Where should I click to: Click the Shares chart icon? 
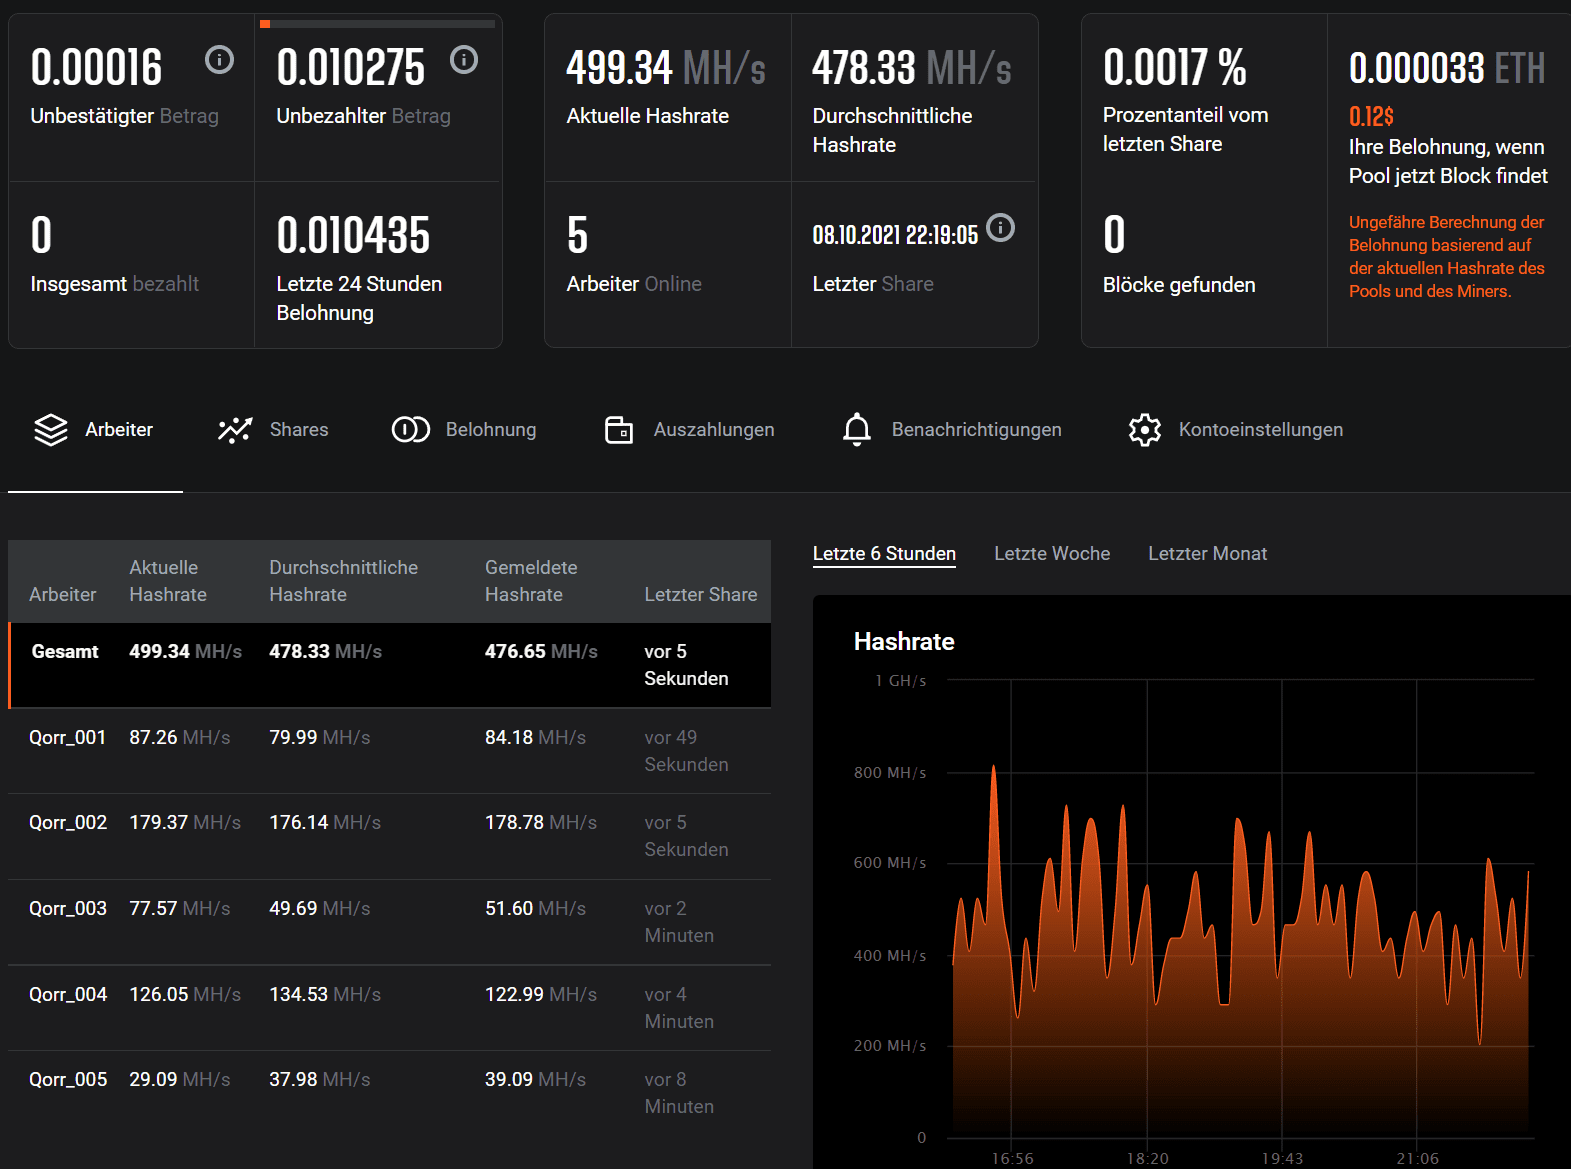235,430
